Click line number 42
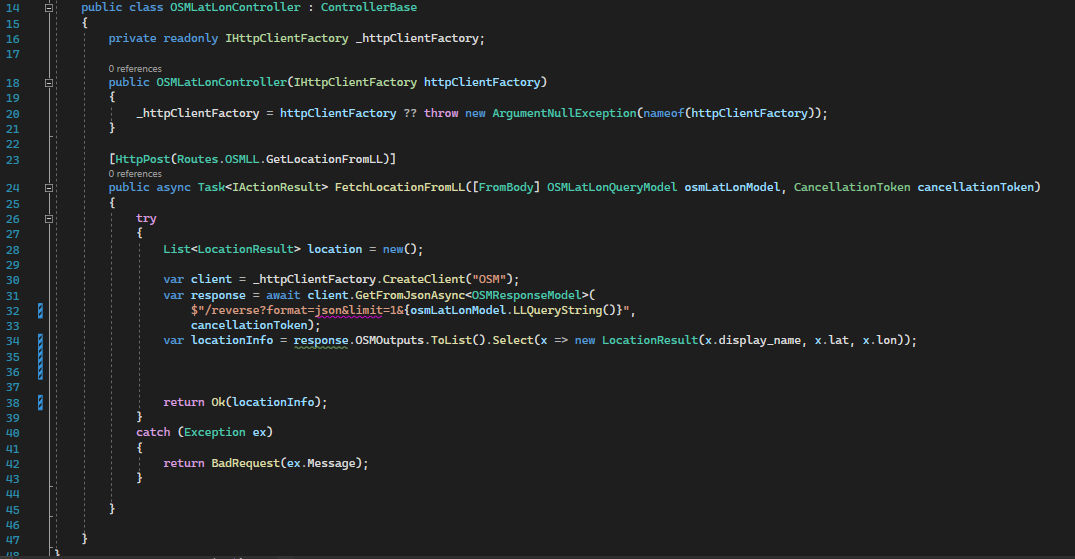 pyautogui.click(x=12, y=464)
